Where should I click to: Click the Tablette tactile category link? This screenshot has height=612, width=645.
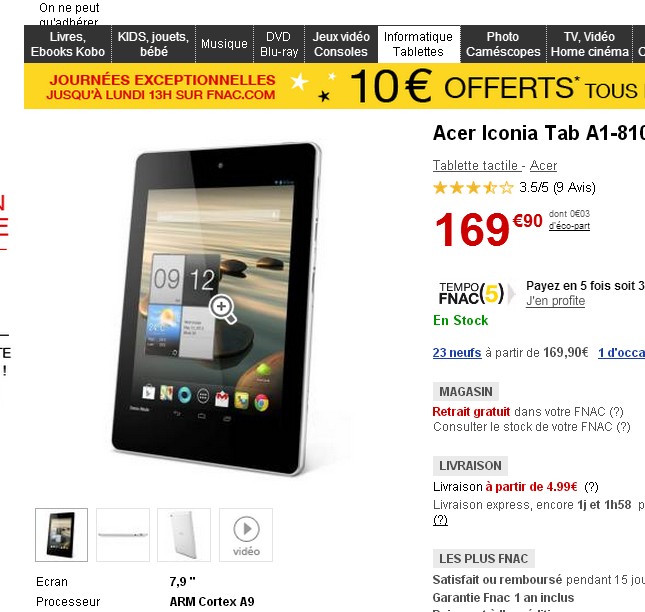point(477,165)
